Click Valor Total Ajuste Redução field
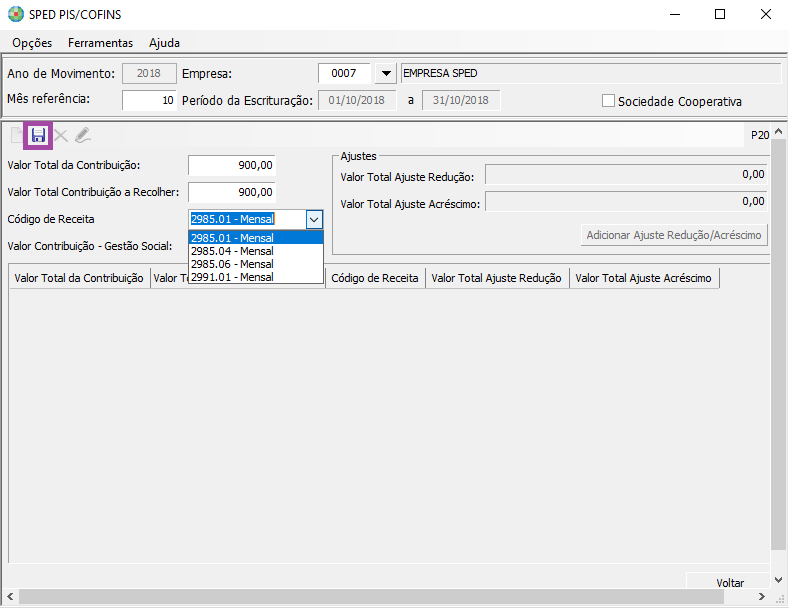 coord(626,175)
